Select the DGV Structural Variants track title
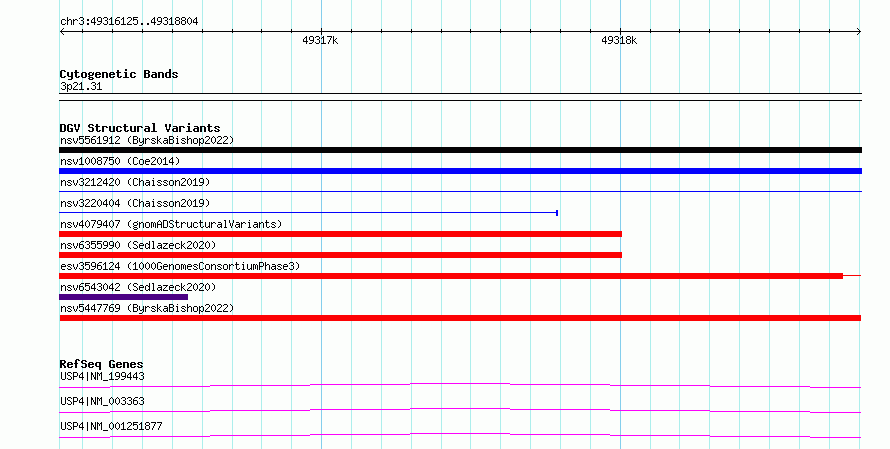This screenshot has width=890, height=449. coord(140,128)
